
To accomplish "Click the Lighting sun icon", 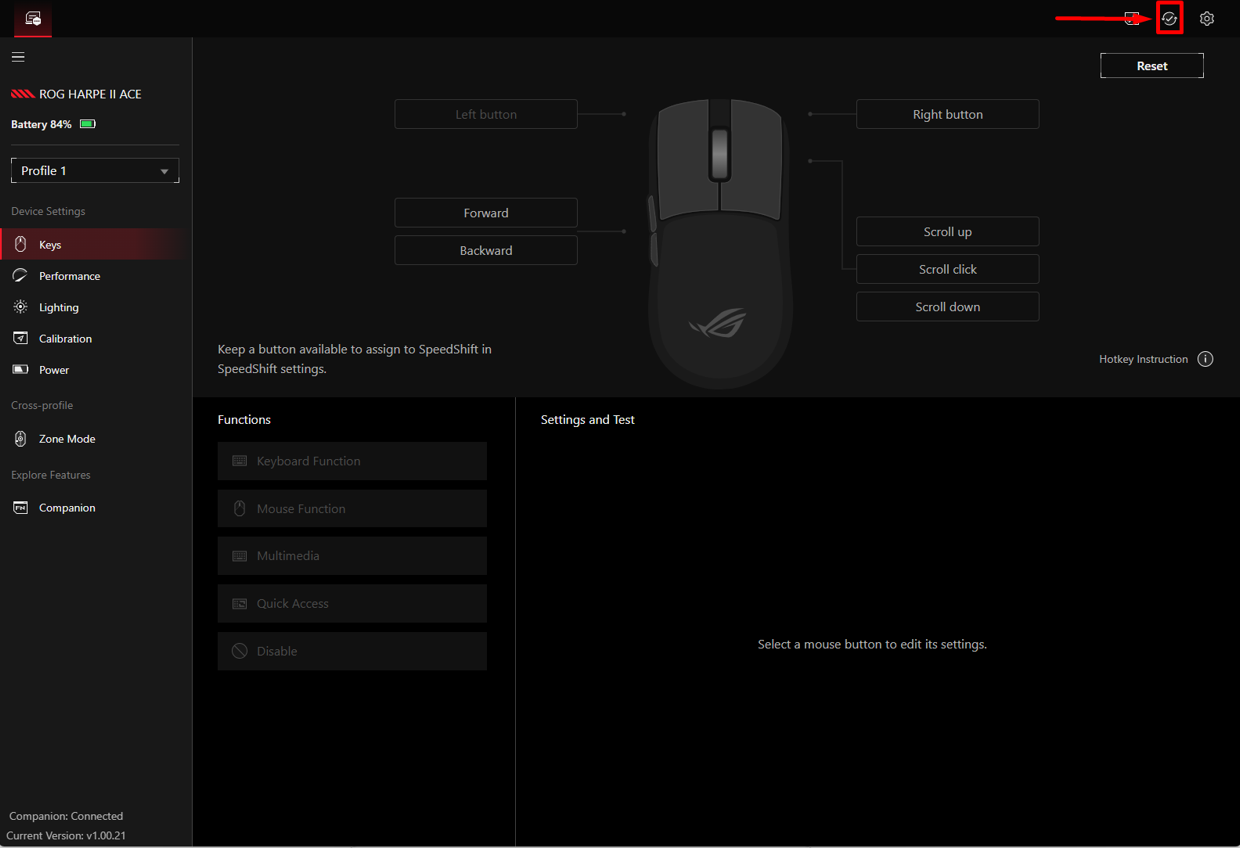I will click(x=20, y=307).
